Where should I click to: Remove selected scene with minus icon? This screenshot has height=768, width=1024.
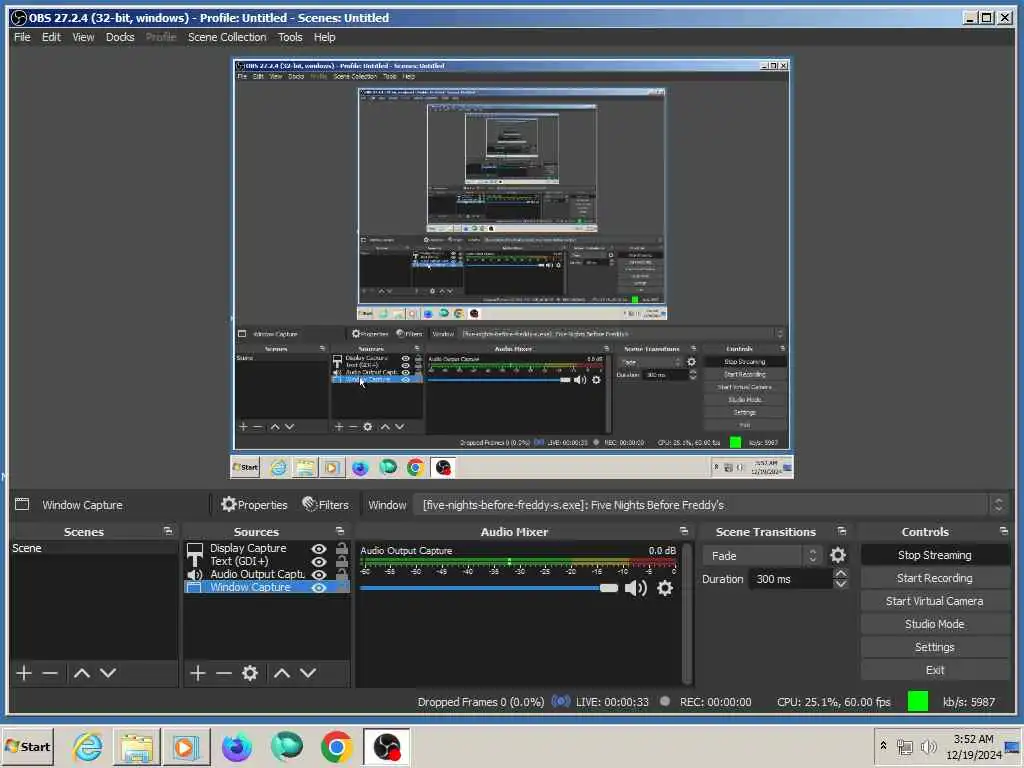pos(50,673)
